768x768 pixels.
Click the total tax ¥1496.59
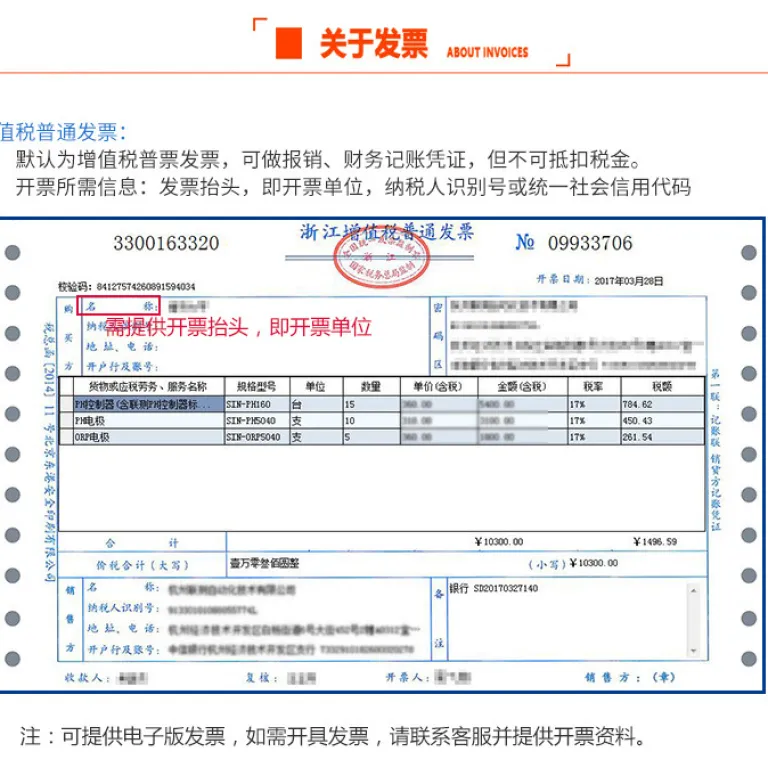(x=655, y=542)
